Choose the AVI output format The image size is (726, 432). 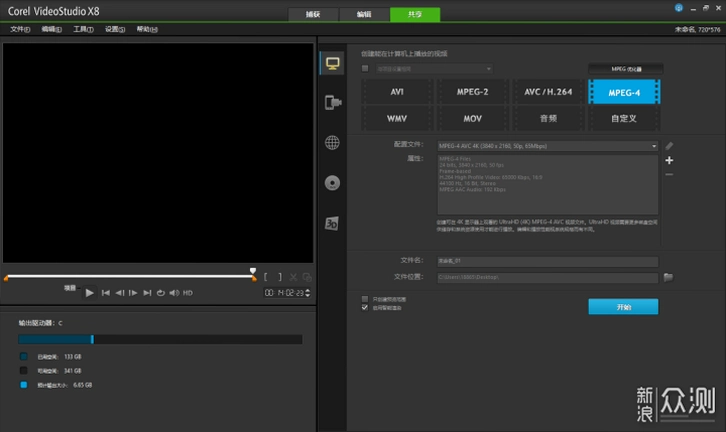[x=397, y=92]
